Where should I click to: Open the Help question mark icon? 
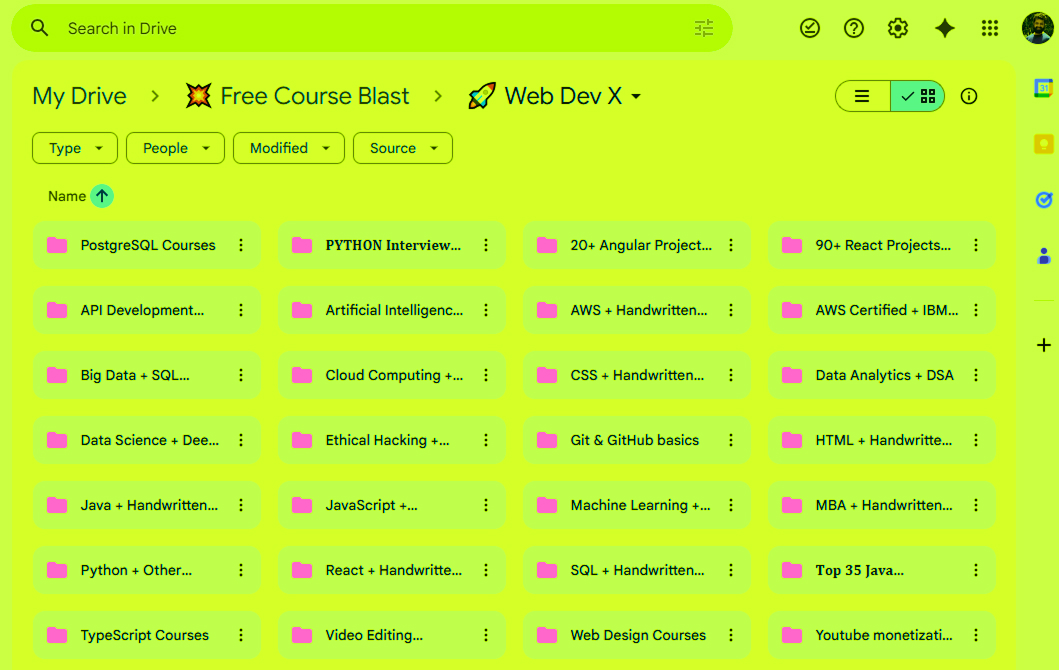click(854, 28)
